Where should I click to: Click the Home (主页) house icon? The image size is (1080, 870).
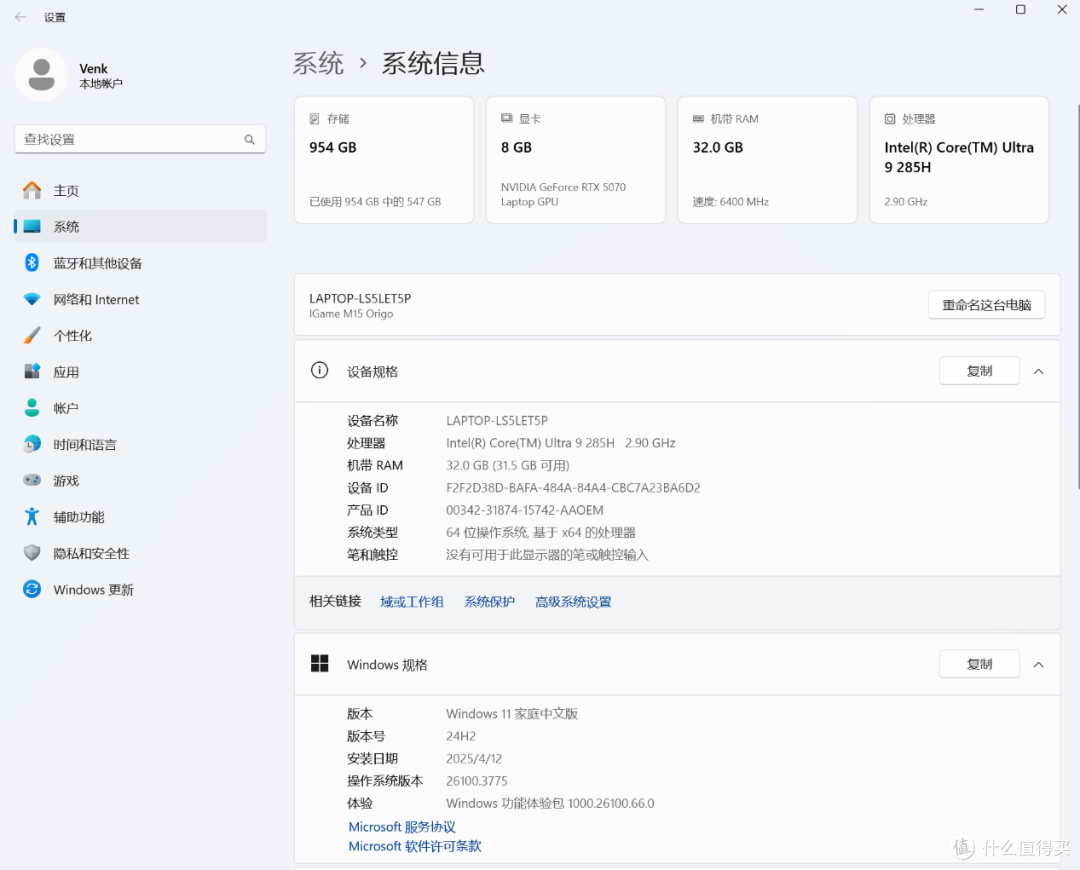tap(32, 190)
